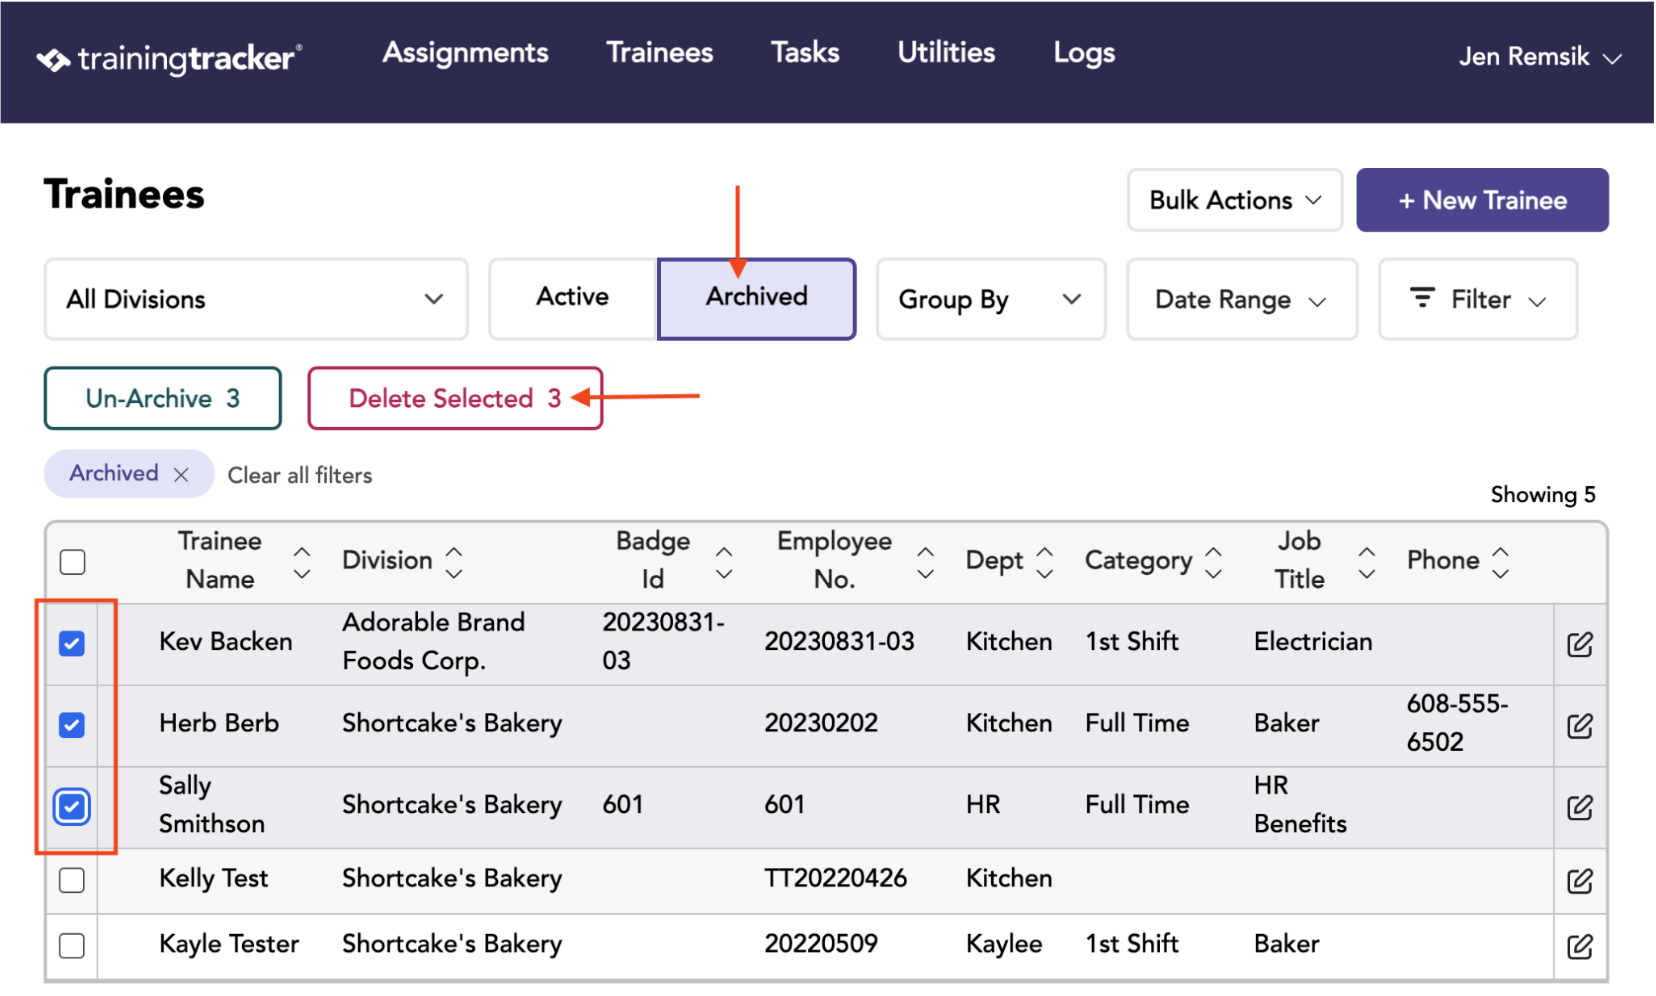The image size is (1656, 996).
Task: Open the Logs menu
Action: (x=1084, y=54)
